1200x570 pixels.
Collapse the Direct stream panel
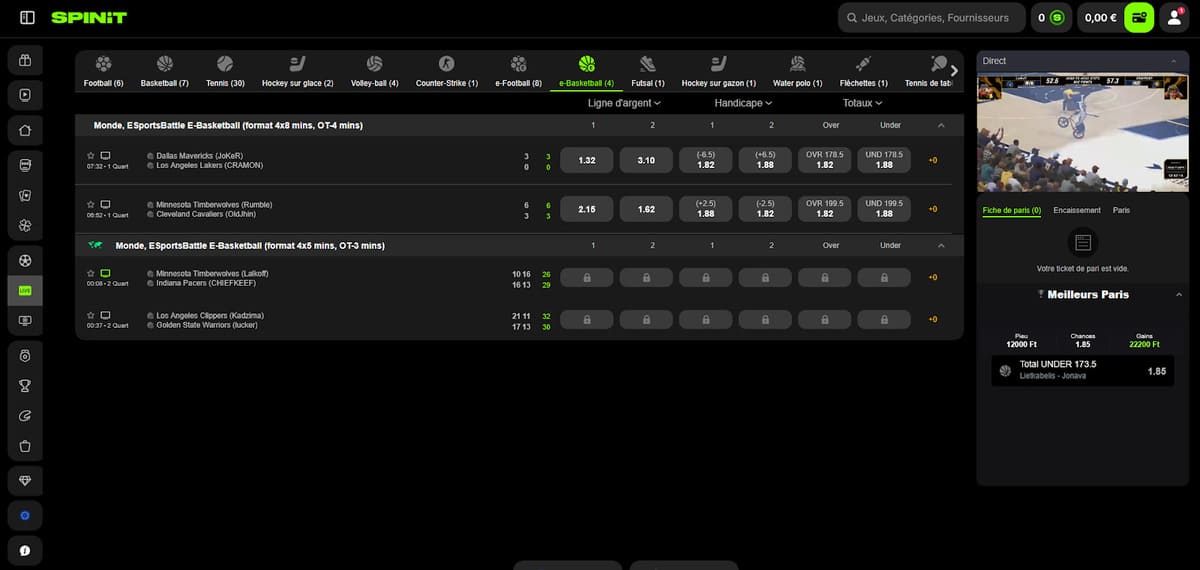click(x=1173, y=61)
